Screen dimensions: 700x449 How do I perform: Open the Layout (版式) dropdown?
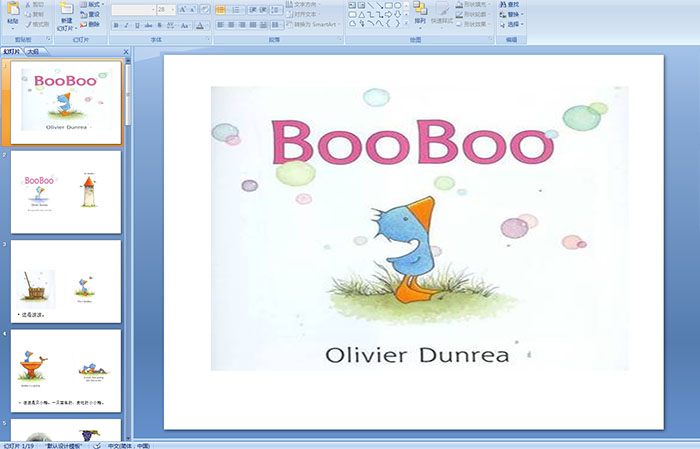[x=92, y=4]
